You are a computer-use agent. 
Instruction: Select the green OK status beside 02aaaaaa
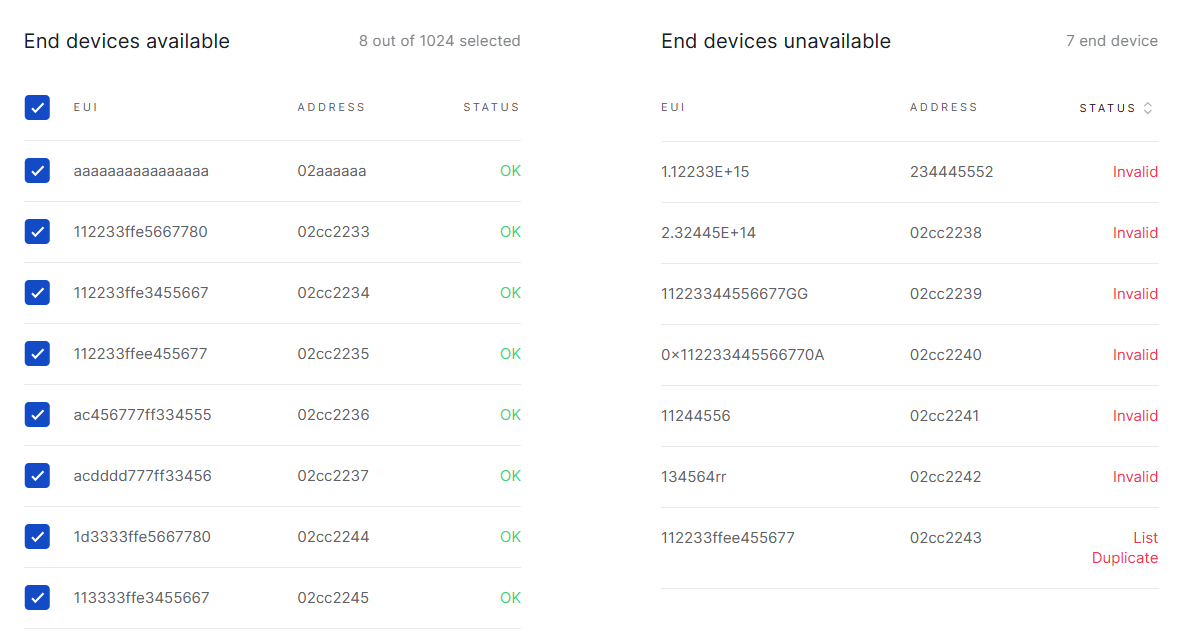coord(510,170)
